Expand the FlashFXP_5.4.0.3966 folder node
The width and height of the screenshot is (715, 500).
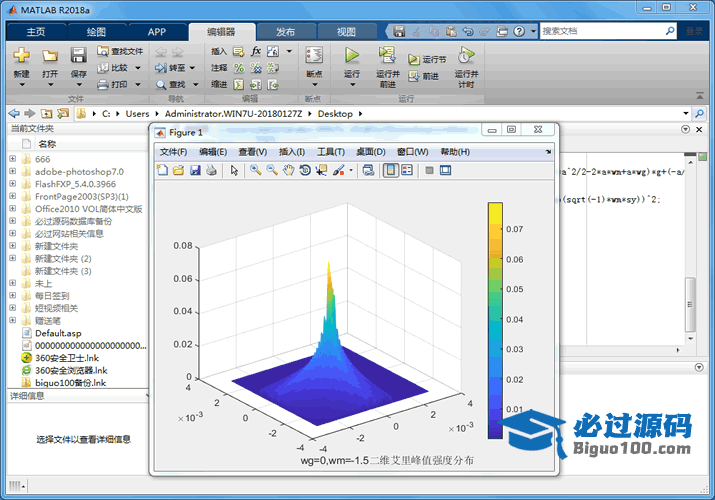coord(13,184)
